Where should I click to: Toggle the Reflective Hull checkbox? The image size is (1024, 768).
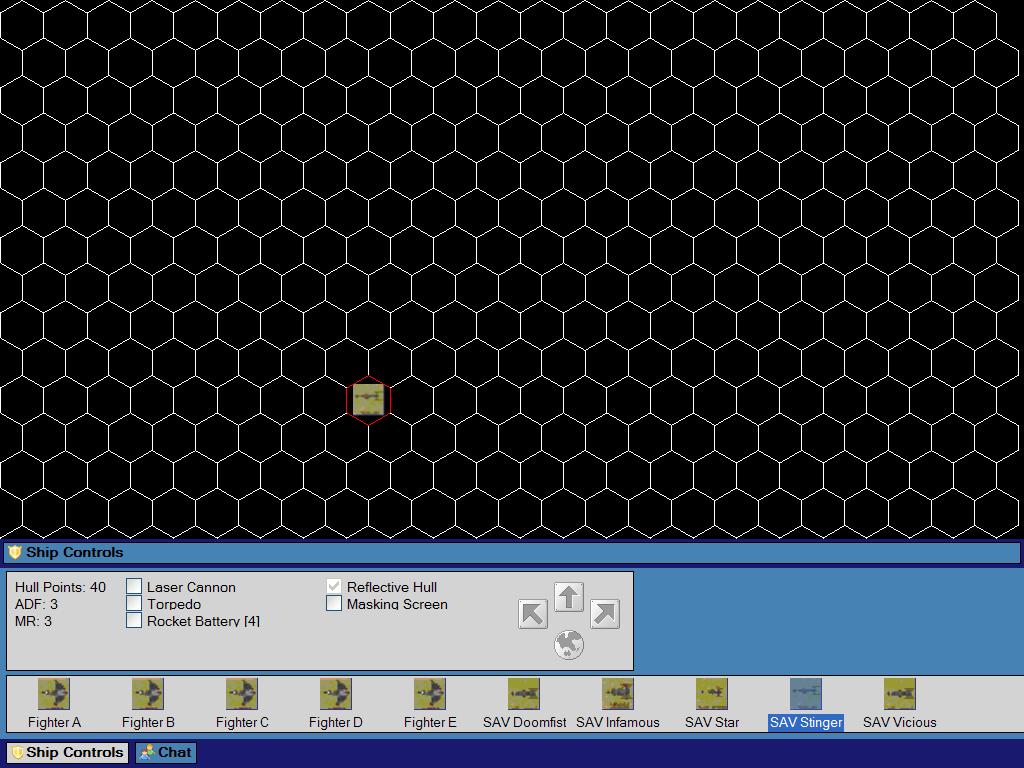pyautogui.click(x=334, y=586)
